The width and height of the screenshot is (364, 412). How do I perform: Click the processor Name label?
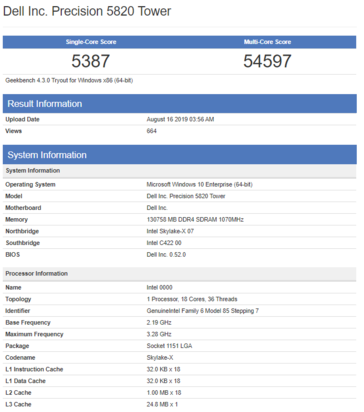click(13, 288)
